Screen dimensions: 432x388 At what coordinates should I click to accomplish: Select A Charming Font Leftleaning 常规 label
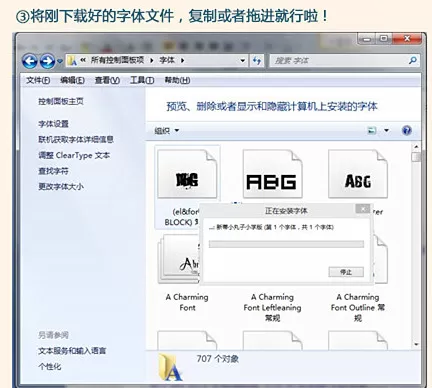[272, 307]
